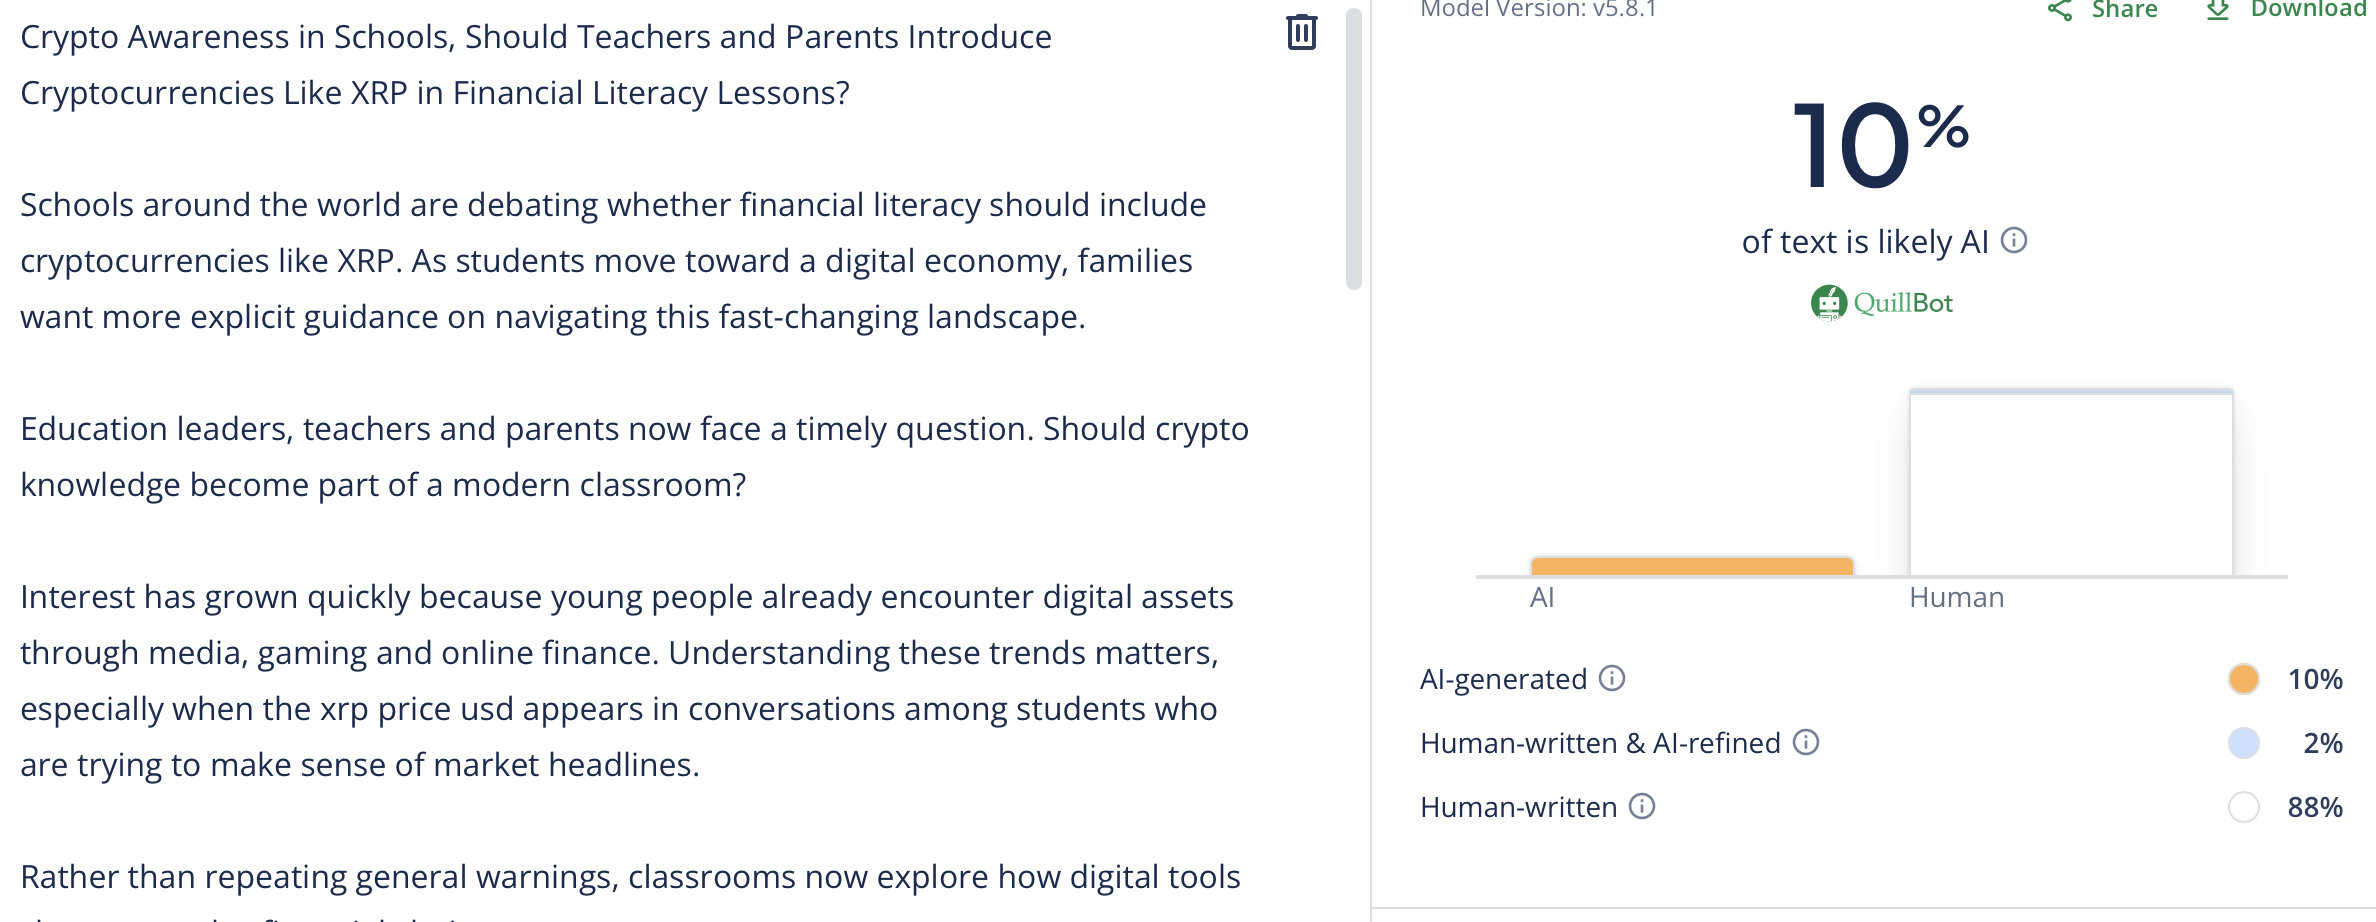
Task: Open info icon for Human-written & AI-refined
Action: pos(1806,742)
